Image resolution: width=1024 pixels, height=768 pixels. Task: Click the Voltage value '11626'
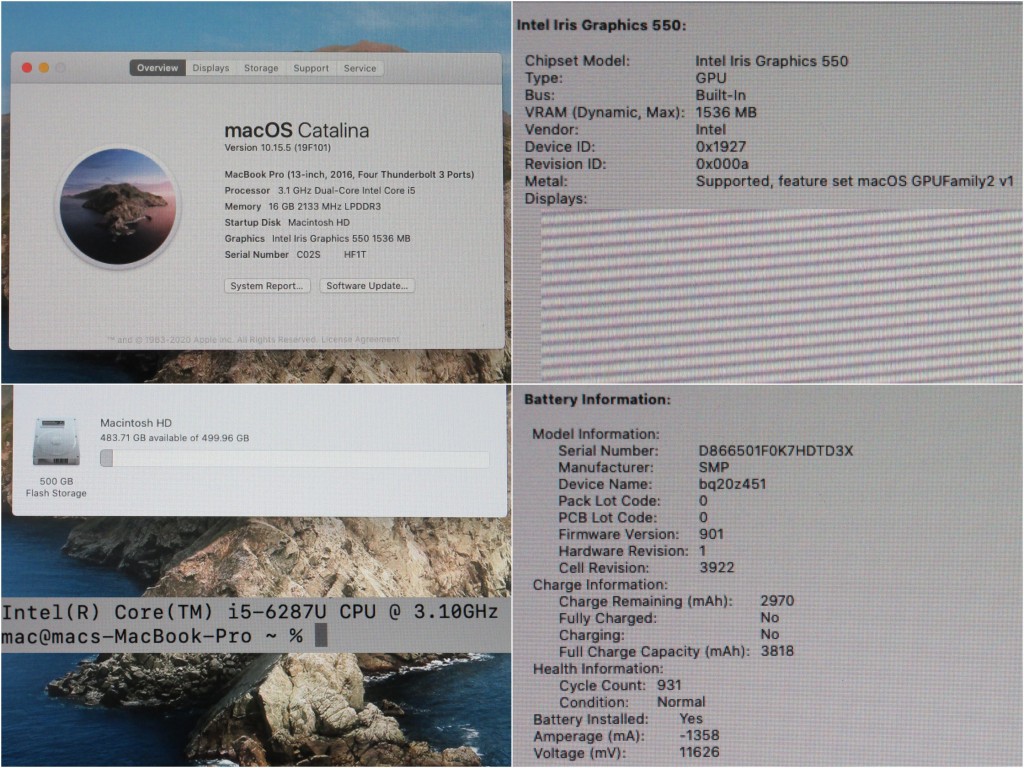699,752
